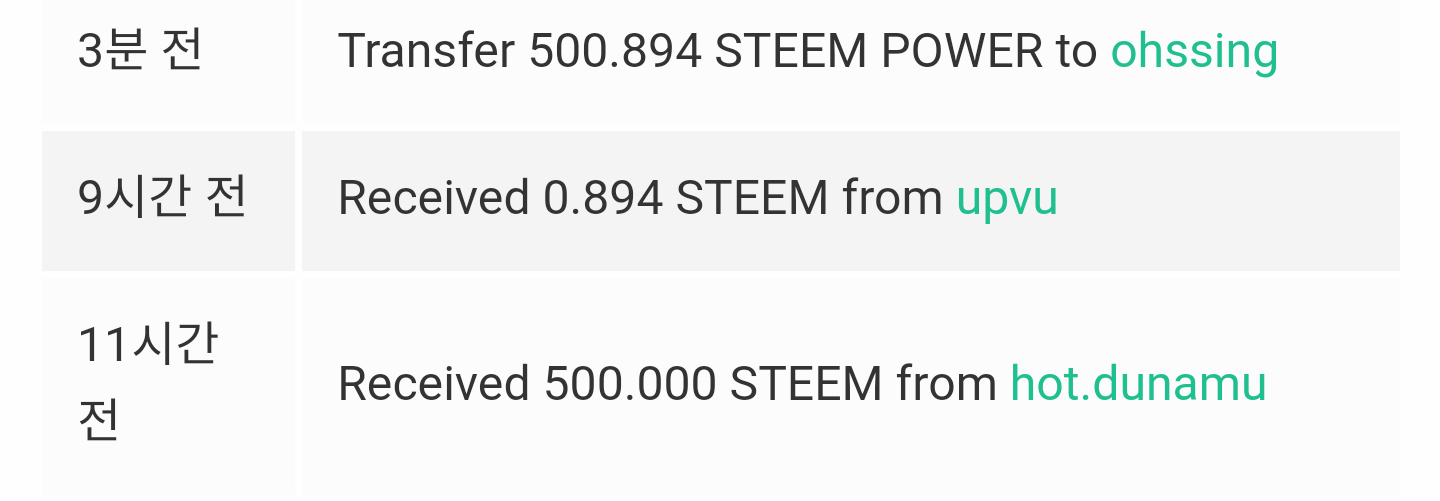Click the amount 500.894 in first row
This screenshot has width=1440, height=501.
point(615,51)
